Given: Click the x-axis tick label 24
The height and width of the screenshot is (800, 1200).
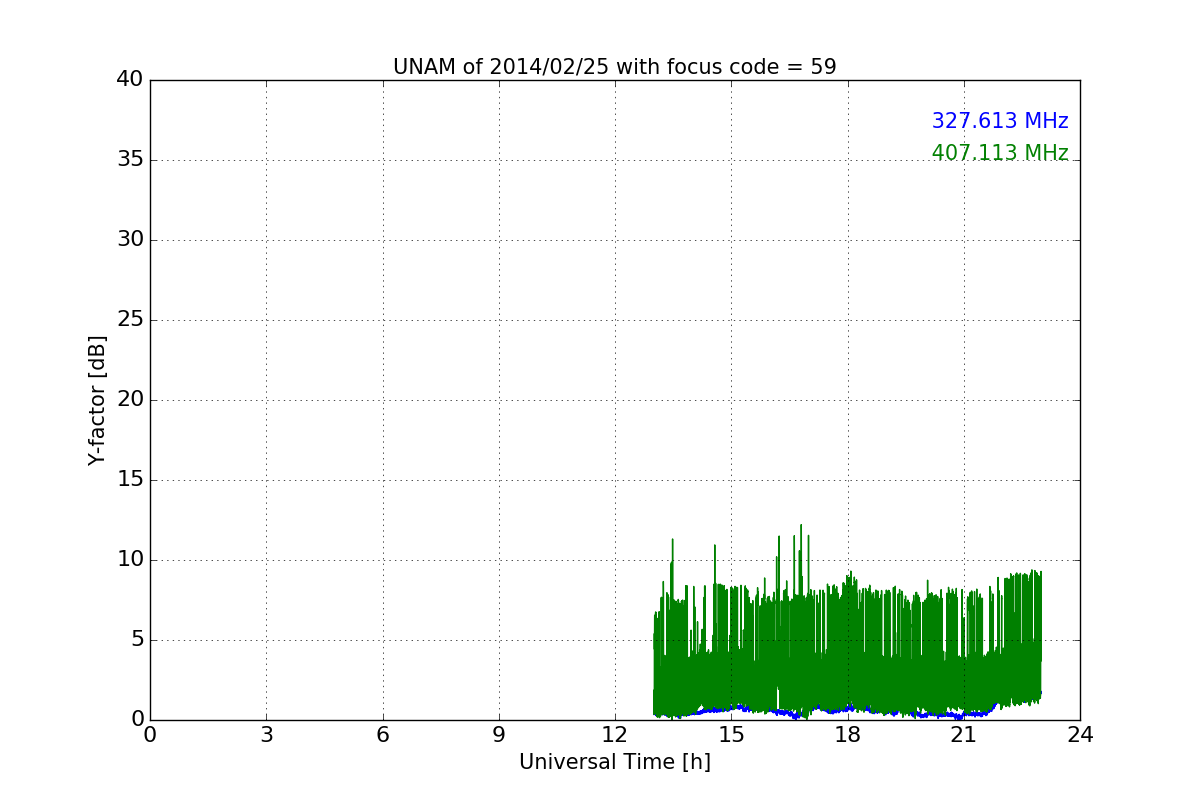Looking at the screenshot, I should tap(1080, 735).
